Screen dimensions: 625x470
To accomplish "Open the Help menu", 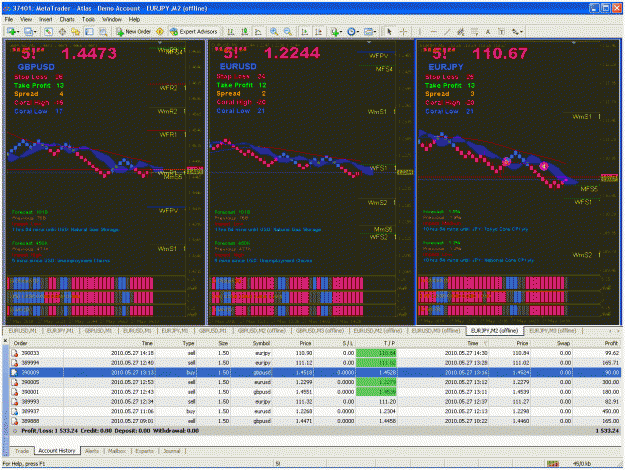I will pyautogui.click(x=134, y=19).
